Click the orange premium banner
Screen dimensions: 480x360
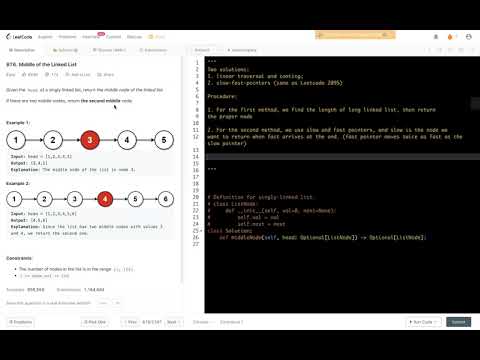[355, 35]
